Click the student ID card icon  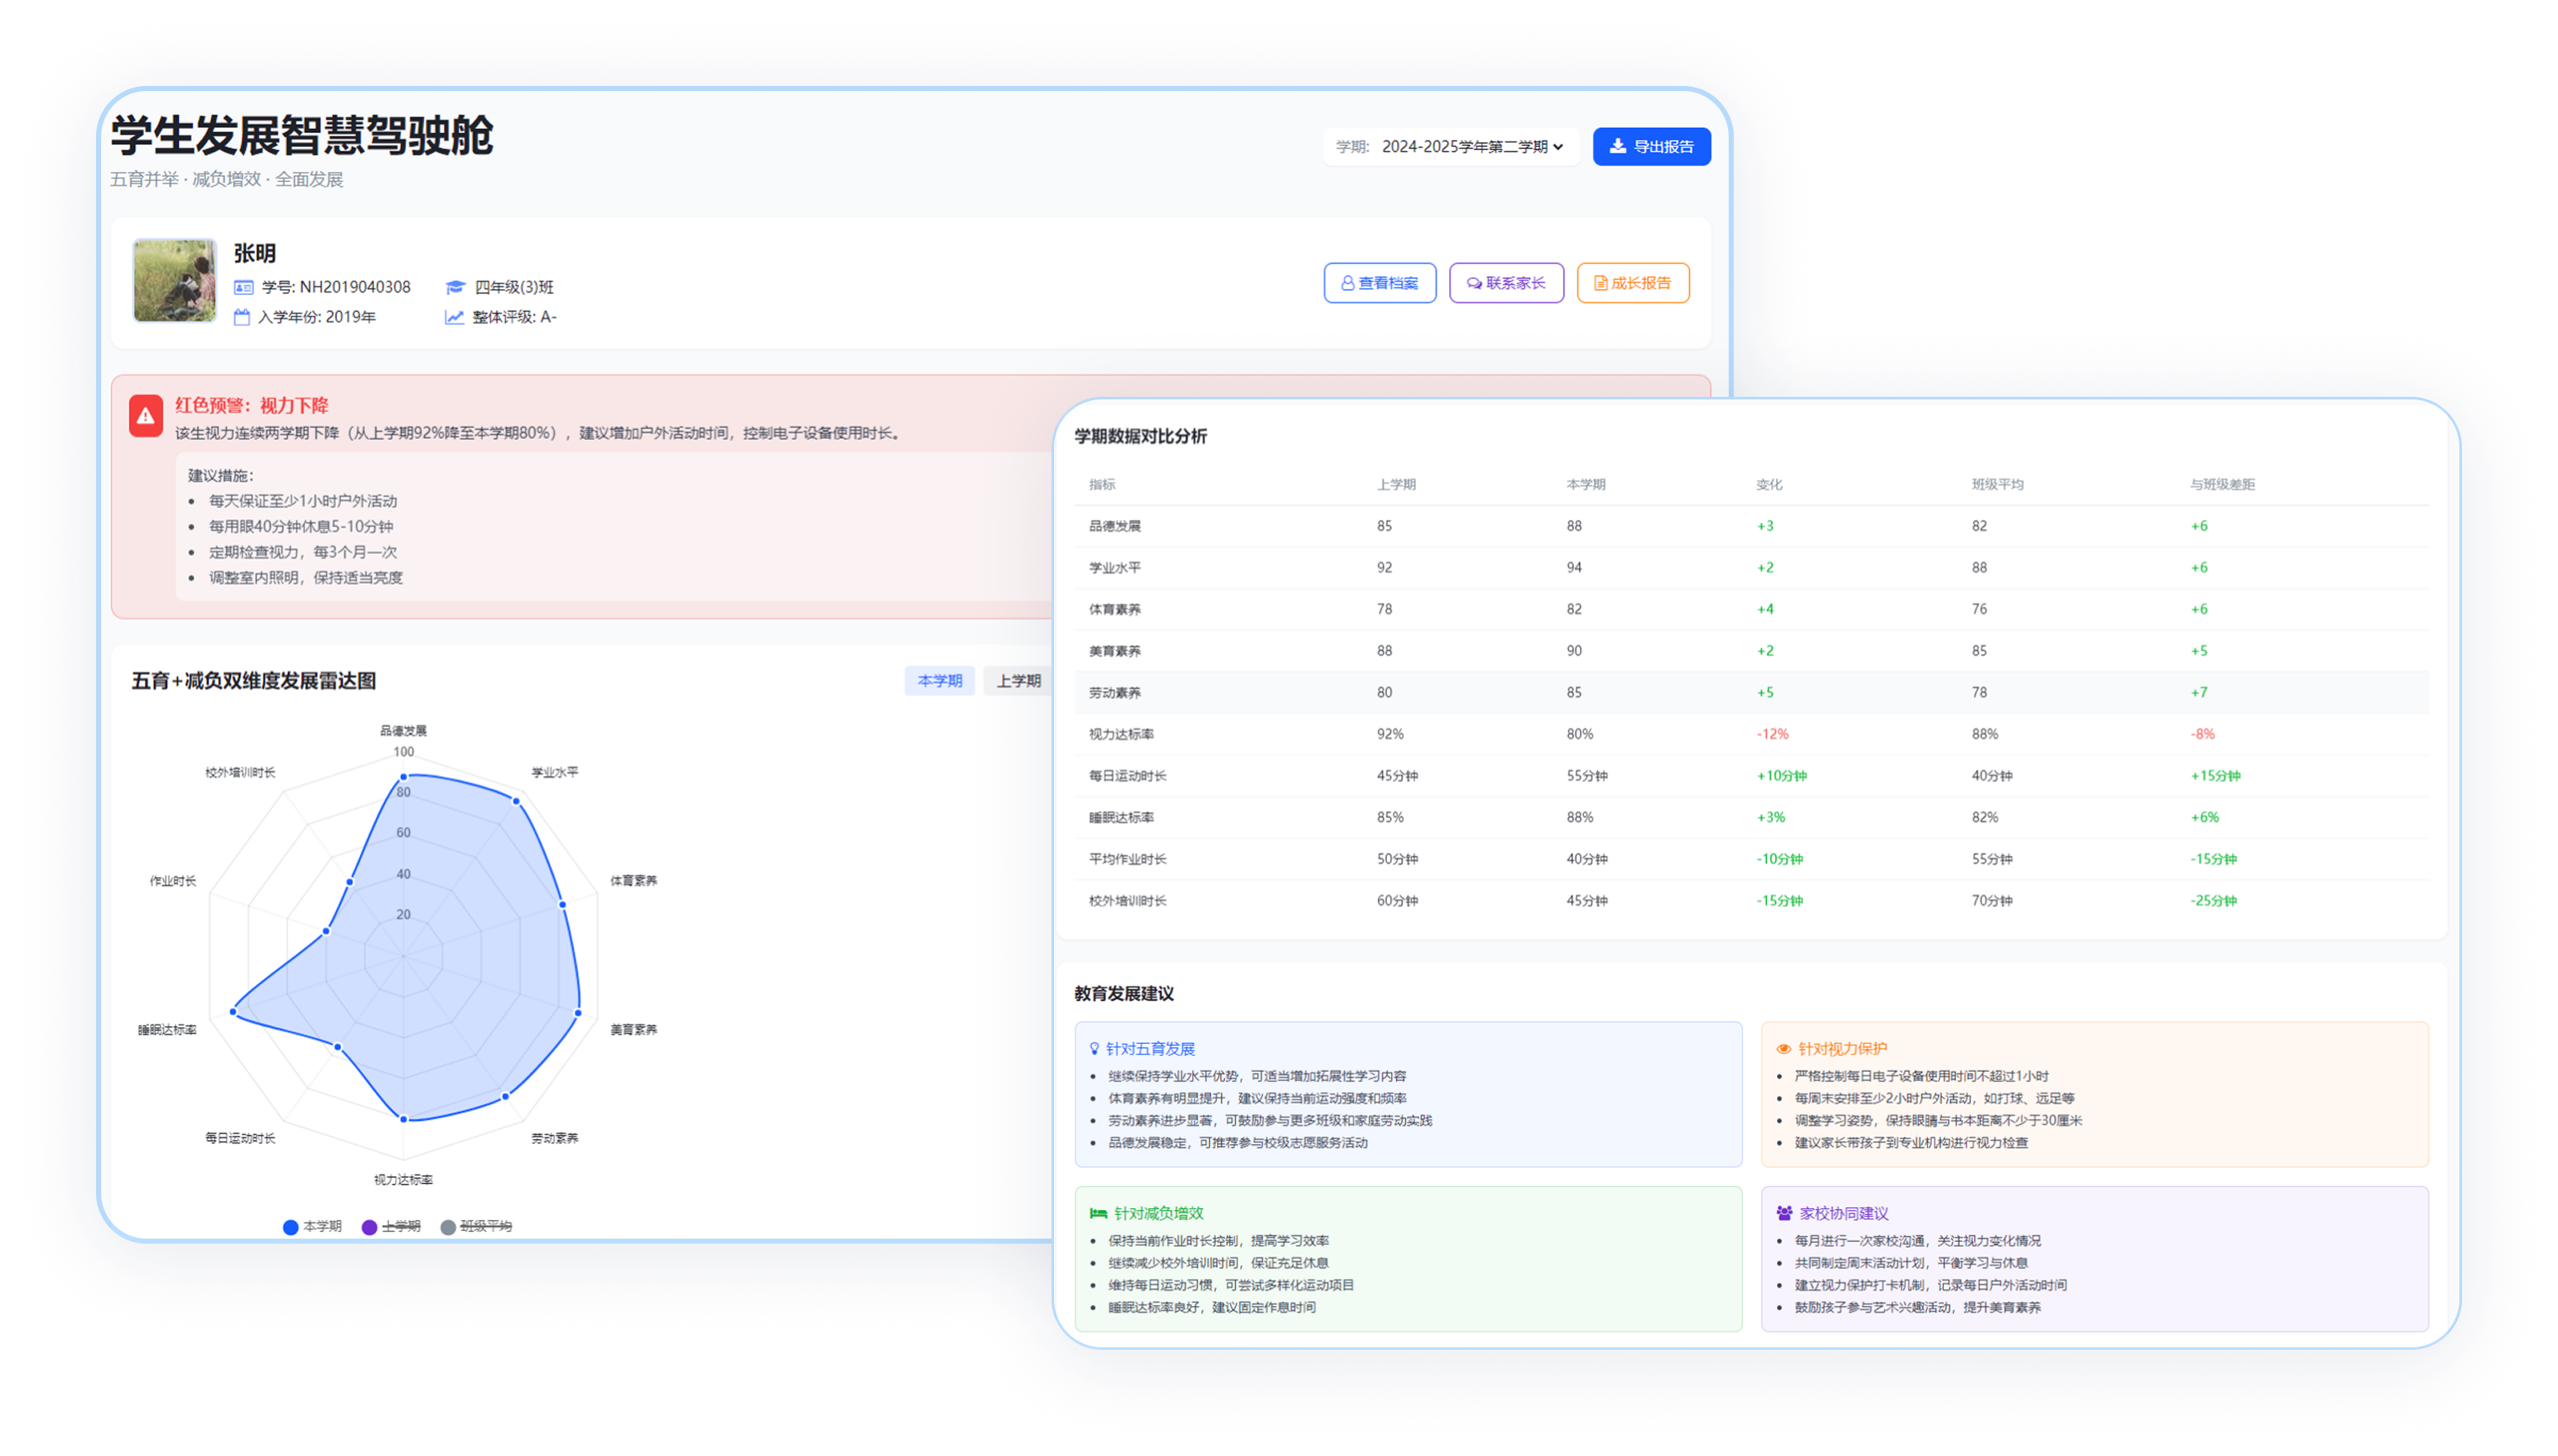(x=243, y=287)
